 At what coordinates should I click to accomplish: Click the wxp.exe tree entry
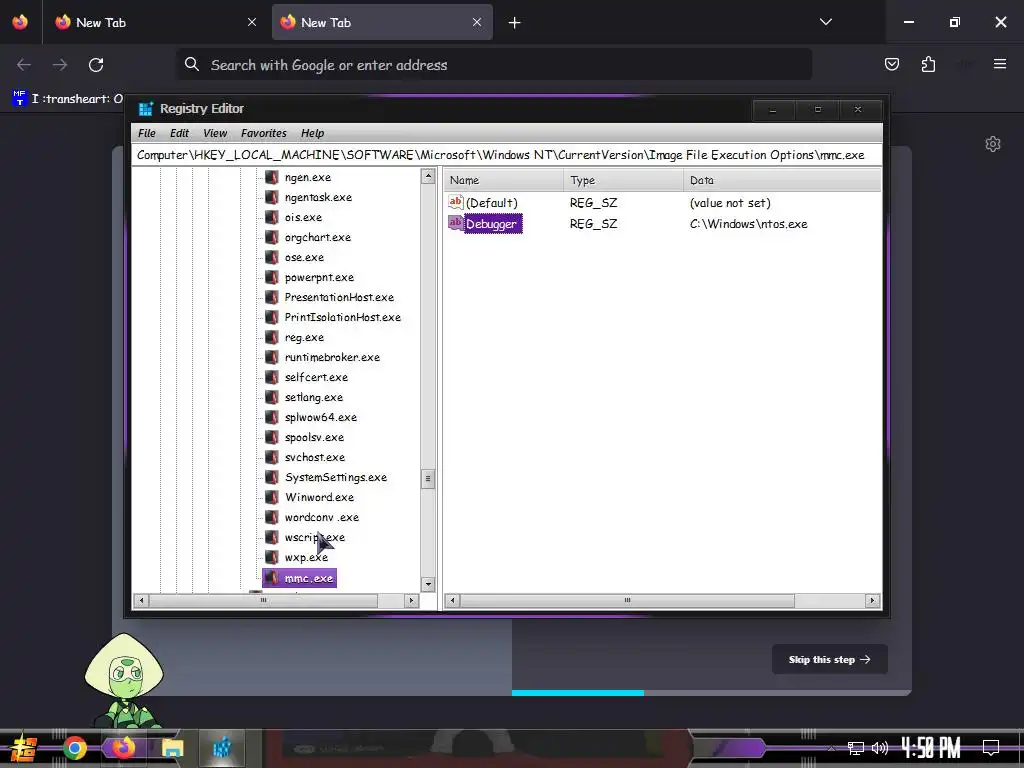(306, 557)
